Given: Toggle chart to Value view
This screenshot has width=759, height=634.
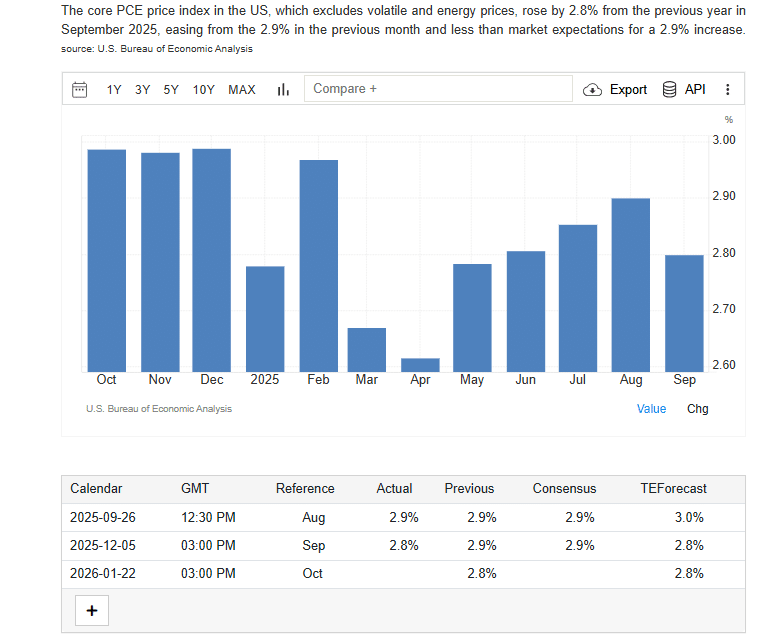Looking at the screenshot, I should pos(651,408).
